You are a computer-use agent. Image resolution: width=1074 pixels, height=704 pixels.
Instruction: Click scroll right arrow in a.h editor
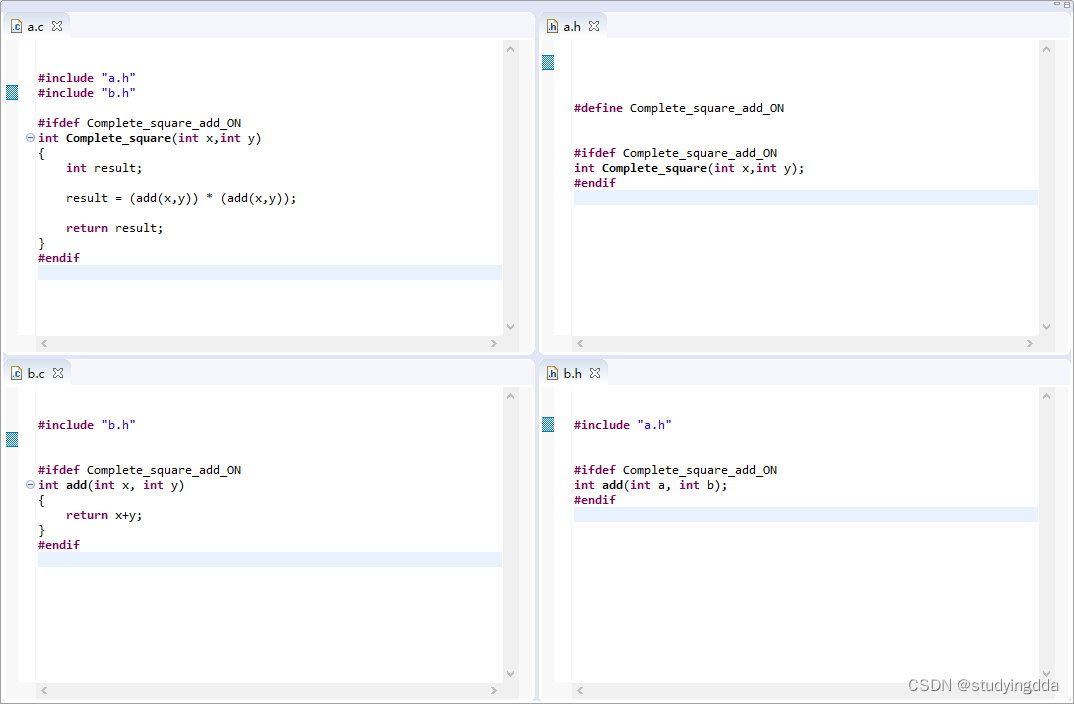(x=1029, y=344)
